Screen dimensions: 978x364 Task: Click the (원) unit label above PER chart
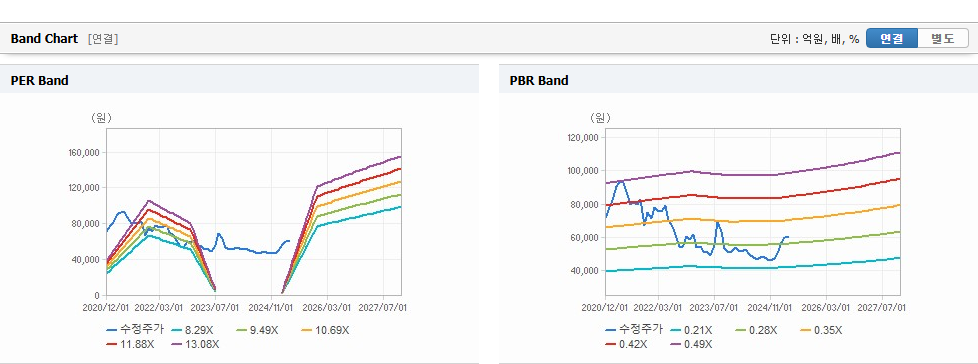point(101,117)
